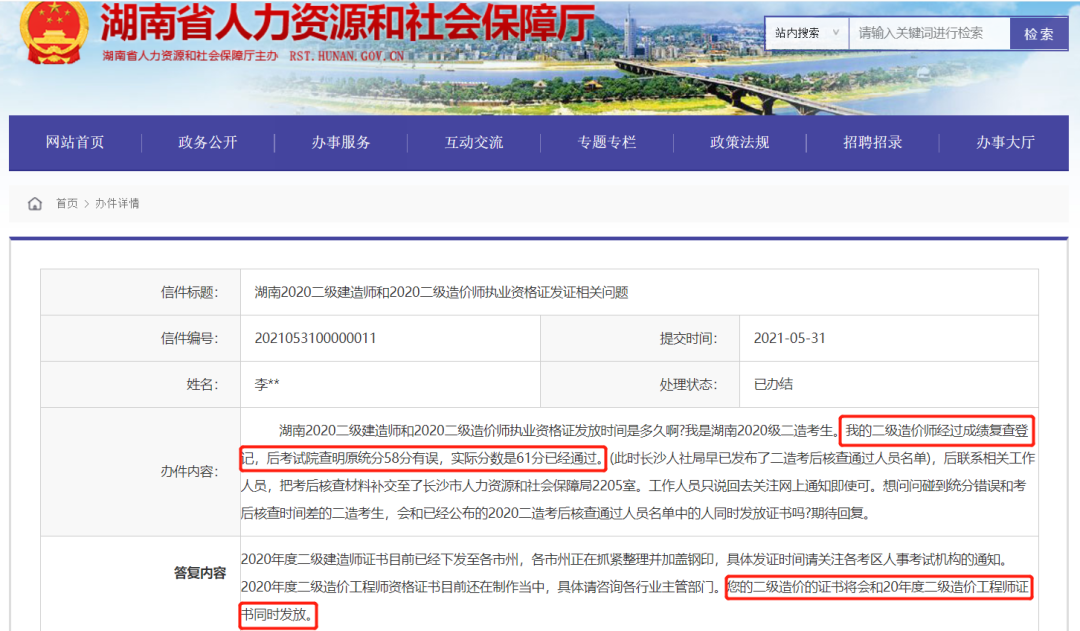Image resolution: width=1080 pixels, height=631 pixels.
Task: Open the 互动交流 navigation tab
Action: 474,142
